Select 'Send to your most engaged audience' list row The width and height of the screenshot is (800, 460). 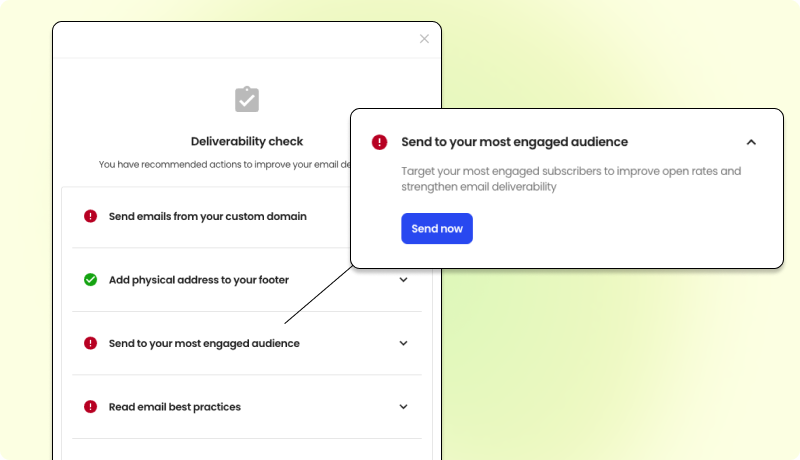pos(204,343)
